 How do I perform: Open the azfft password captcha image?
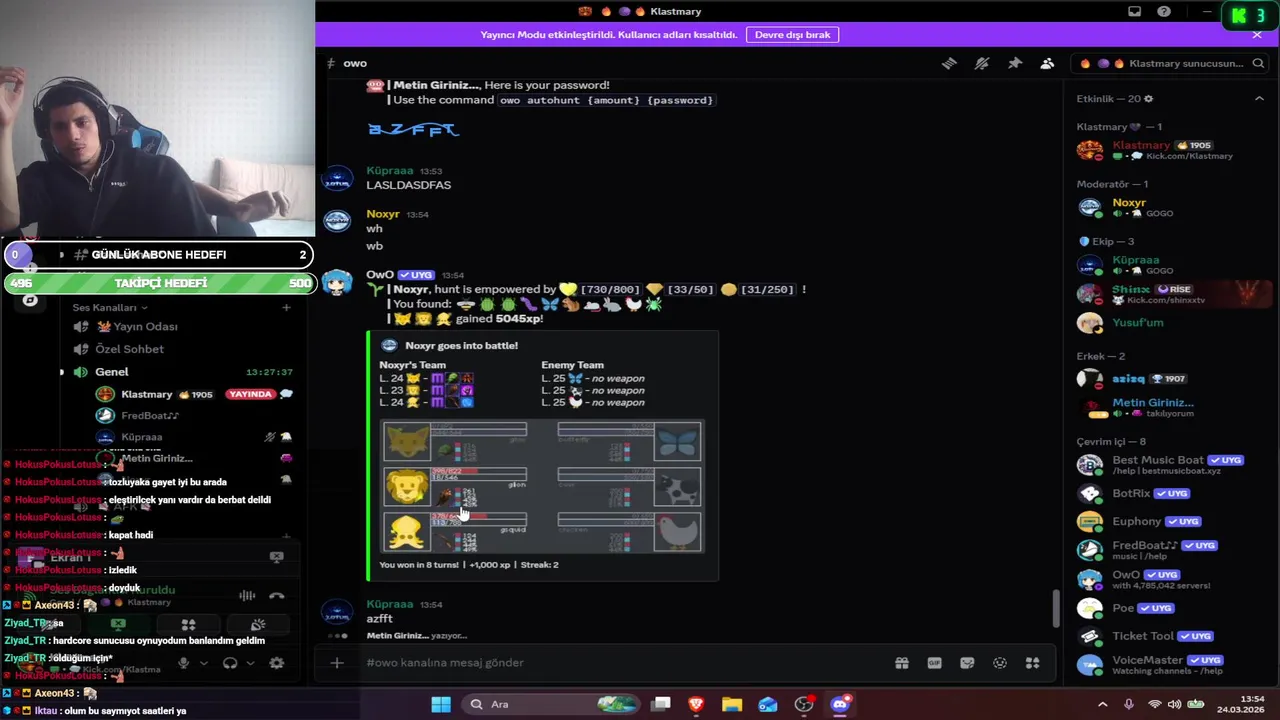(413, 129)
